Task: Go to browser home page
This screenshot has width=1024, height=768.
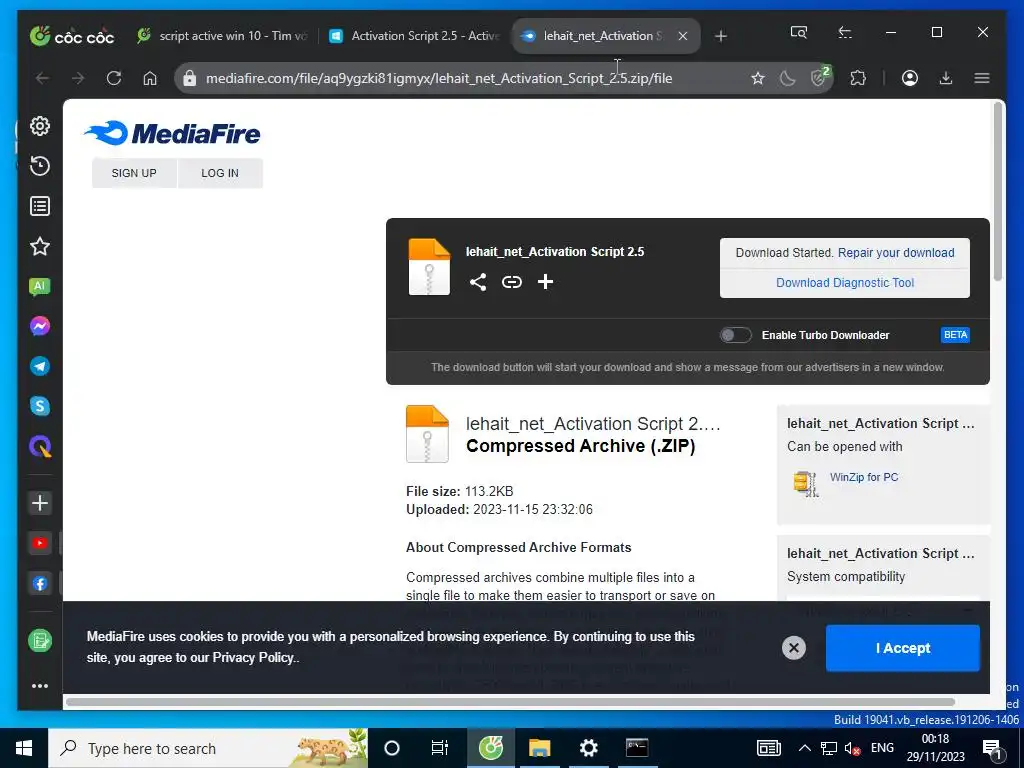Action: pos(150,78)
